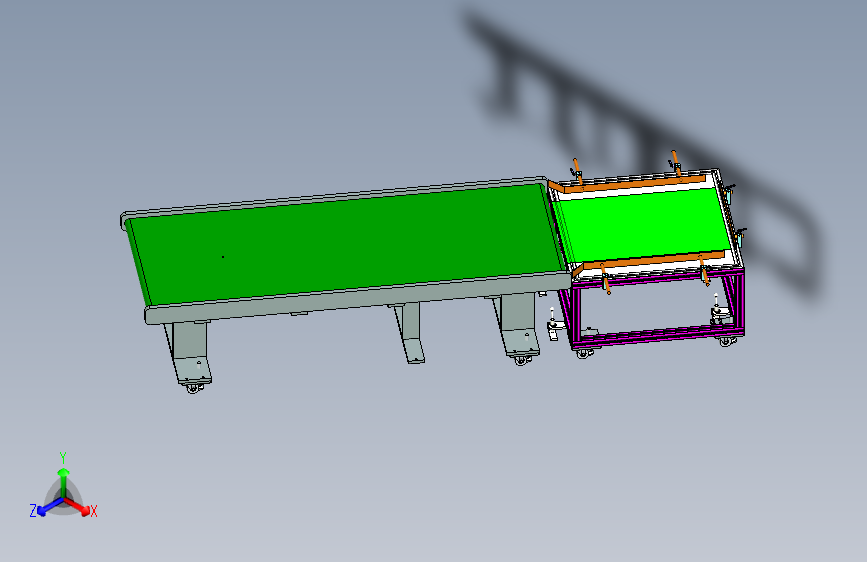Select the grey front side rail of the long conveyor
This screenshot has width=867, height=562.
click(357, 299)
